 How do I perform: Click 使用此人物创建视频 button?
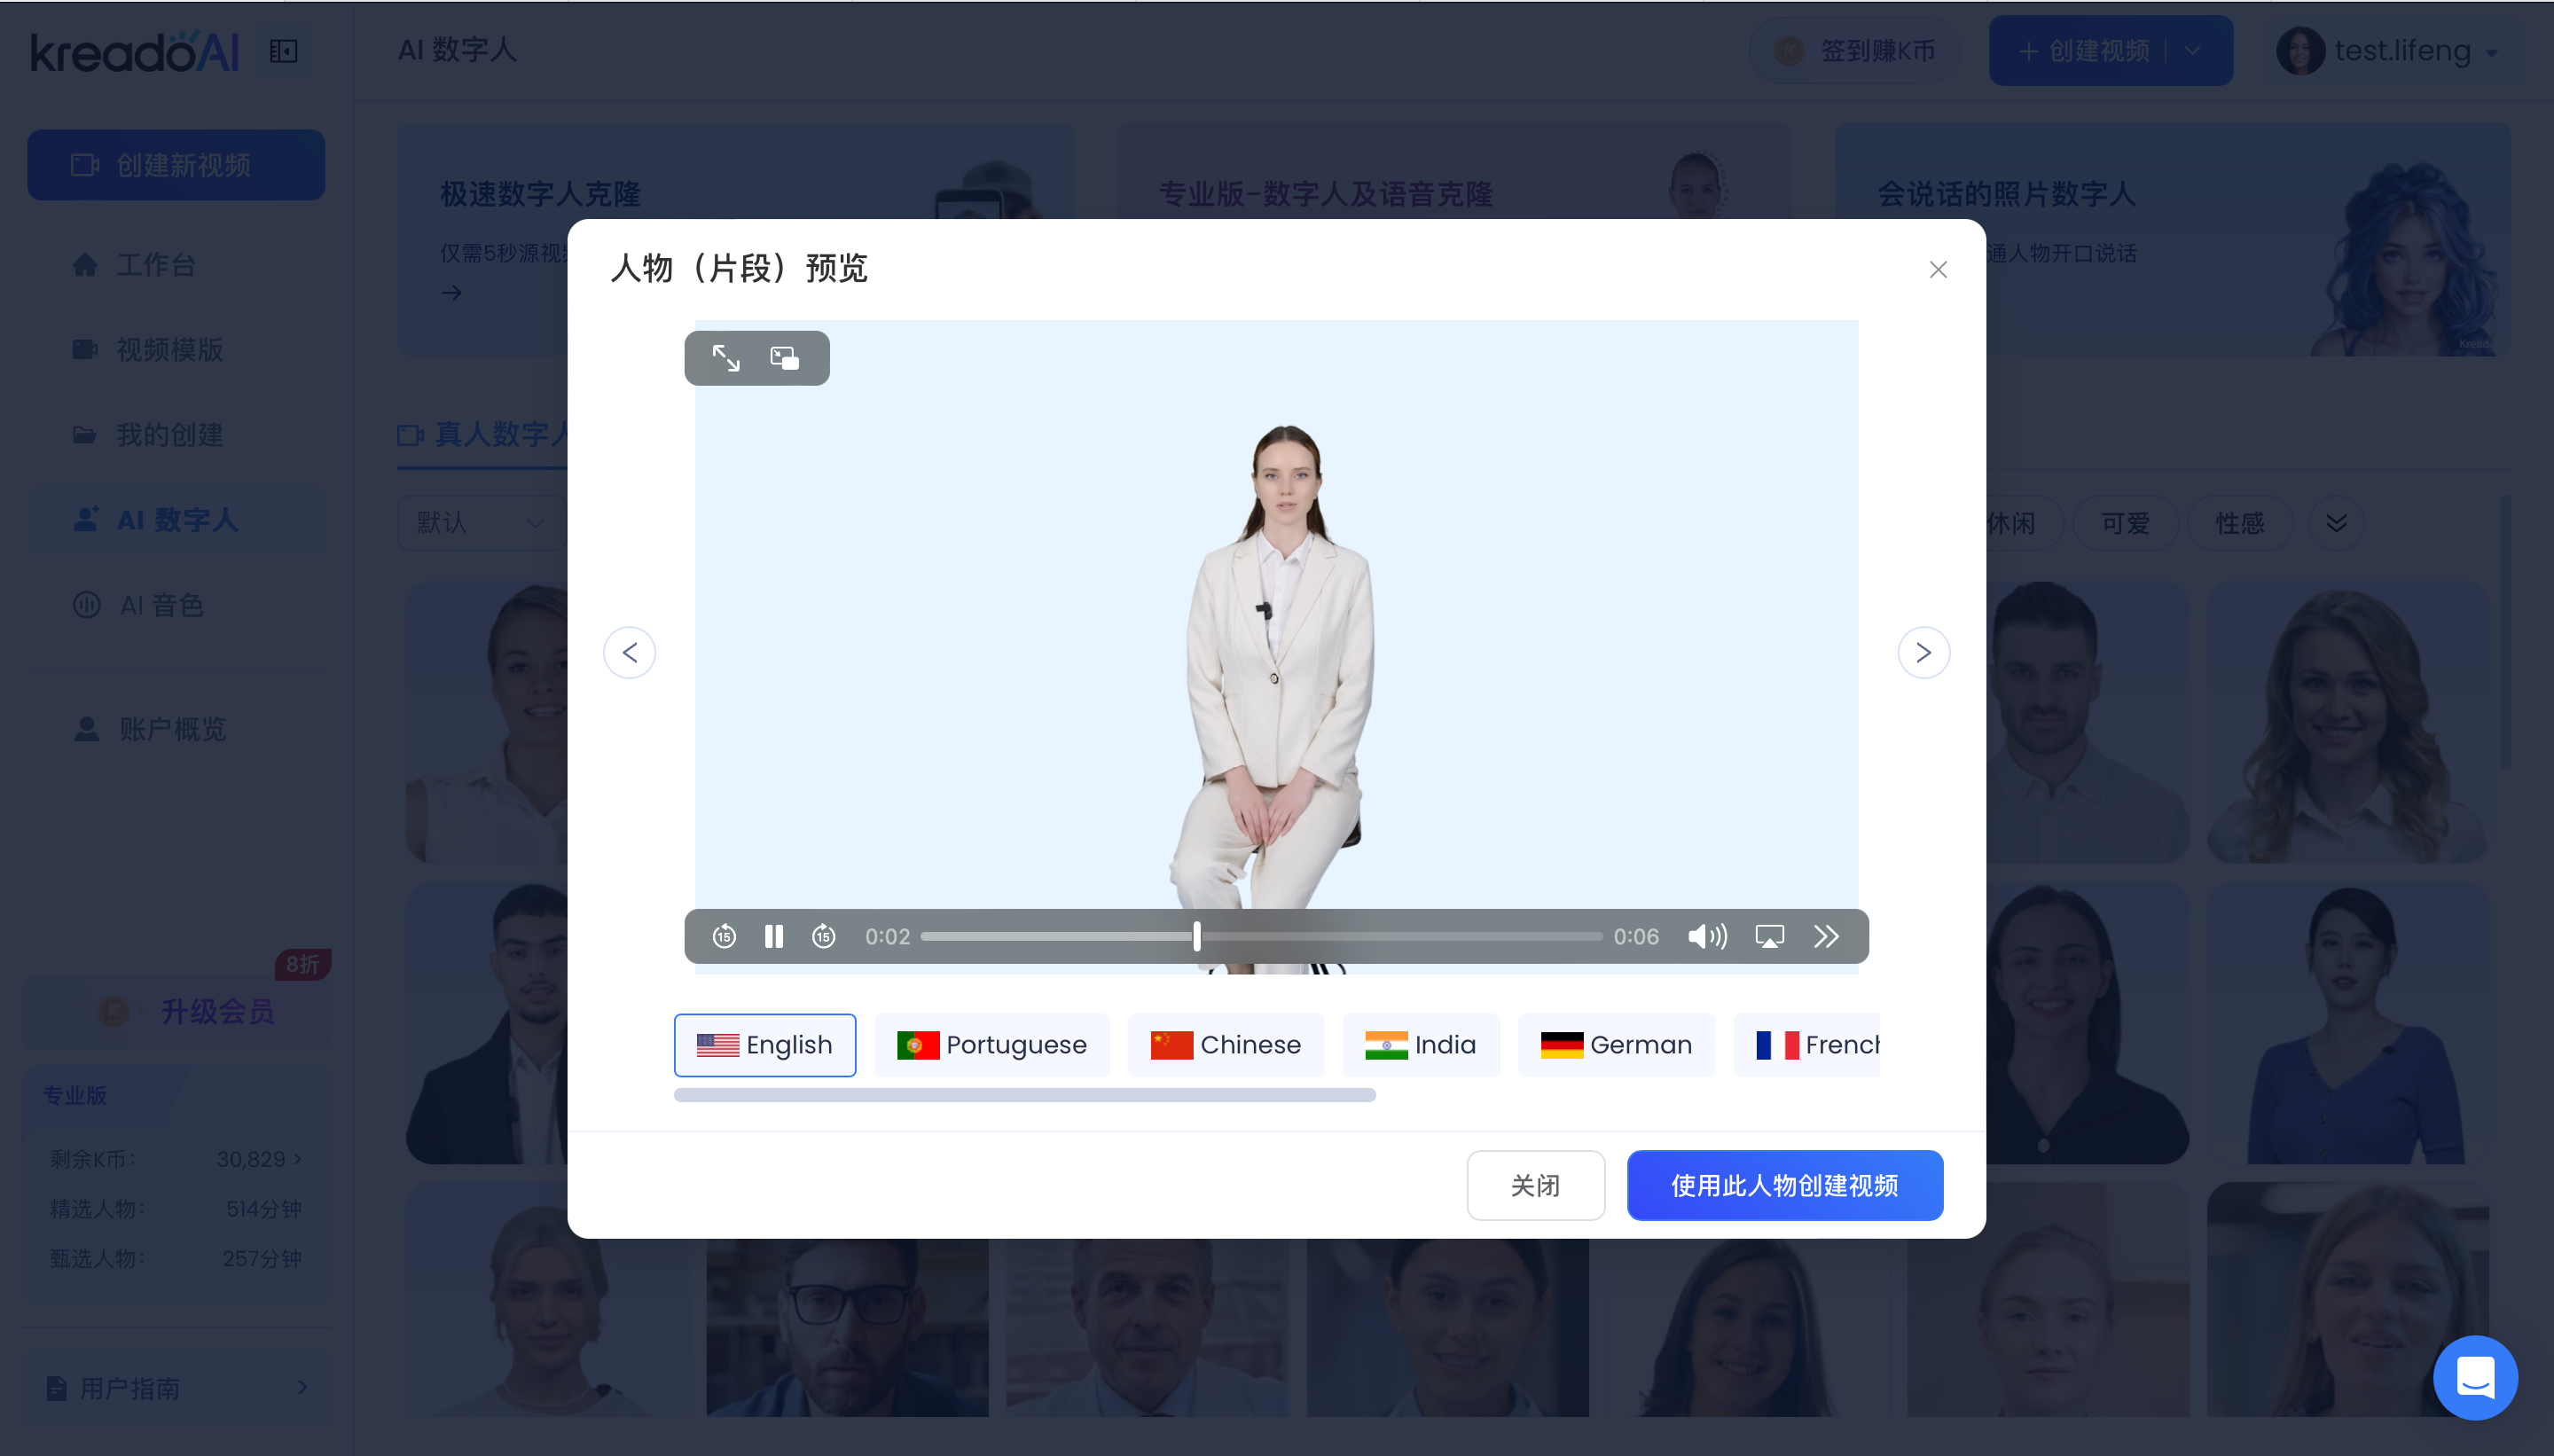[1784, 1185]
